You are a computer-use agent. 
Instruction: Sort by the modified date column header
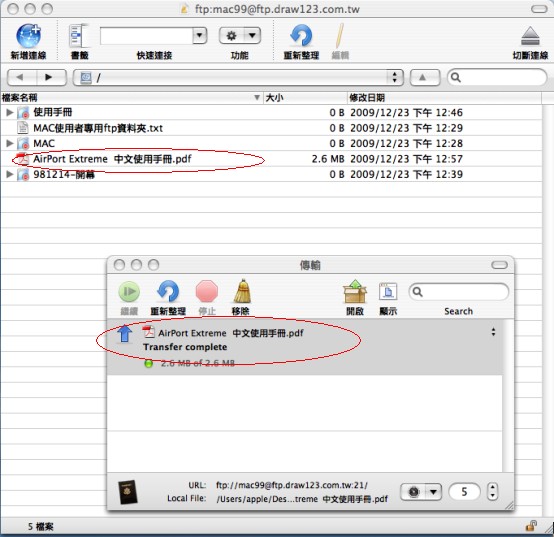pos(444,98)
